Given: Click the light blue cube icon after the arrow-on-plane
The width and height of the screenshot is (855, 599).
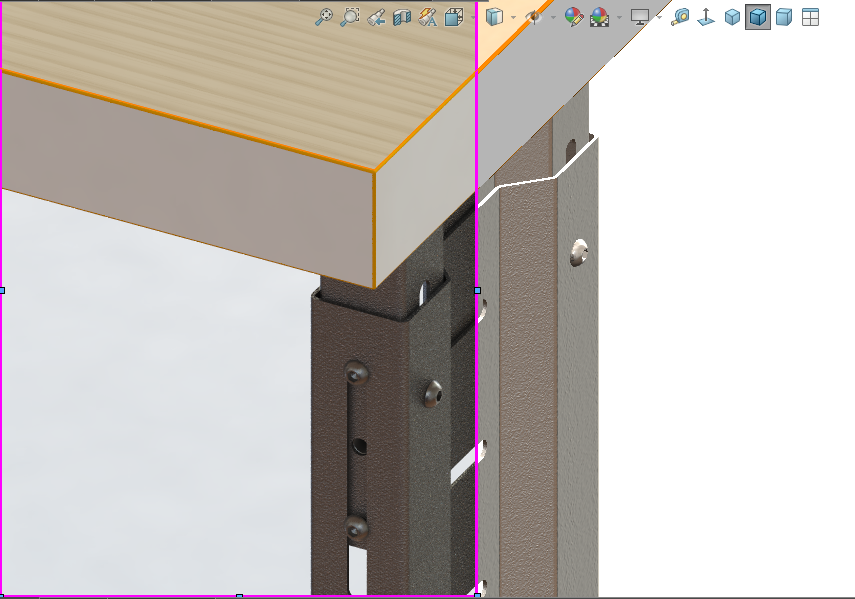Looking at the screenshot, I should [732, 17].
